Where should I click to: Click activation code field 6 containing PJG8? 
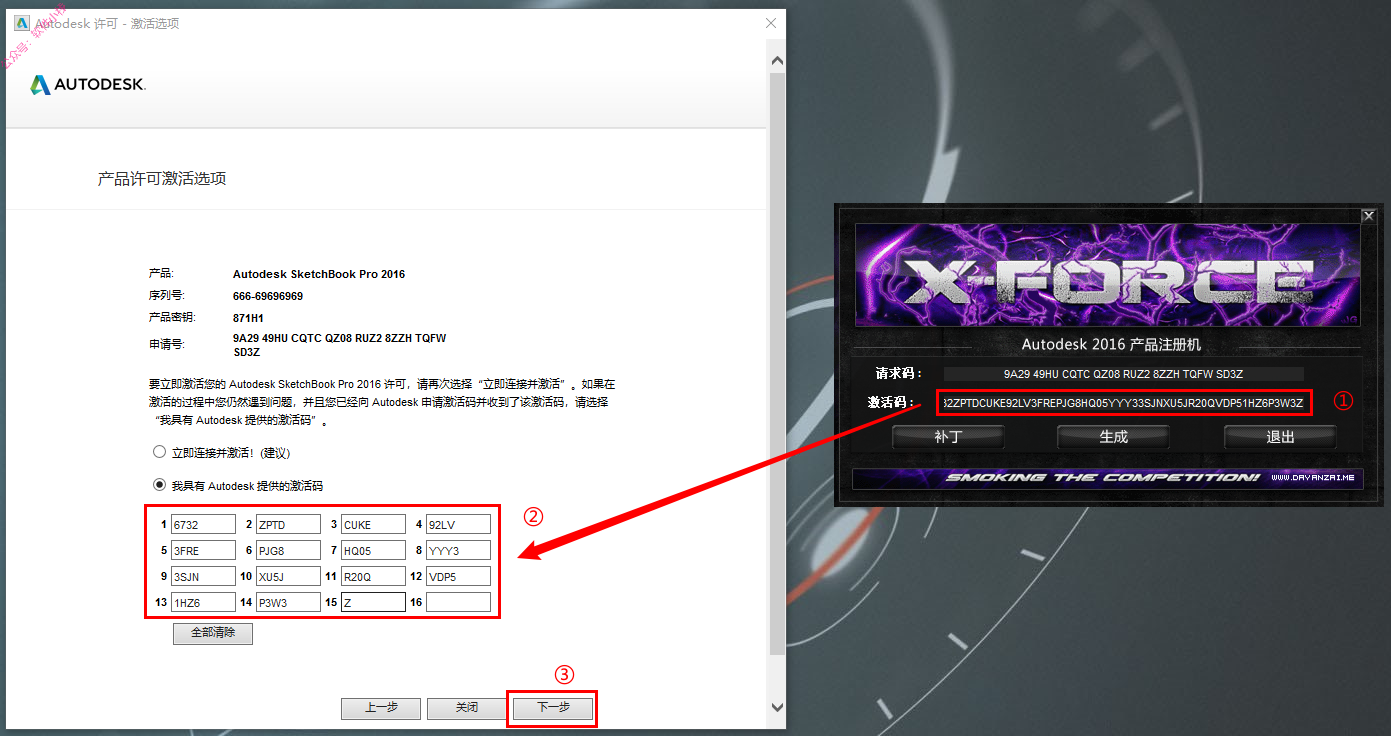point(288,550)
